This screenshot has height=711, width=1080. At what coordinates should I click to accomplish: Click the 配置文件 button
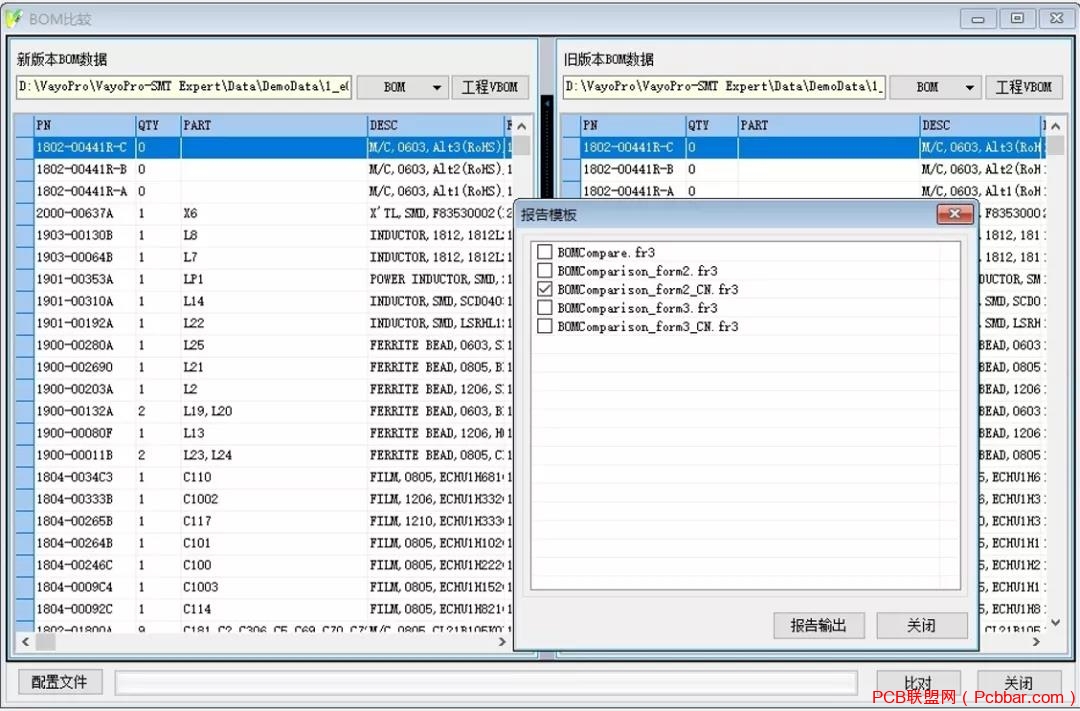[60, 682]
